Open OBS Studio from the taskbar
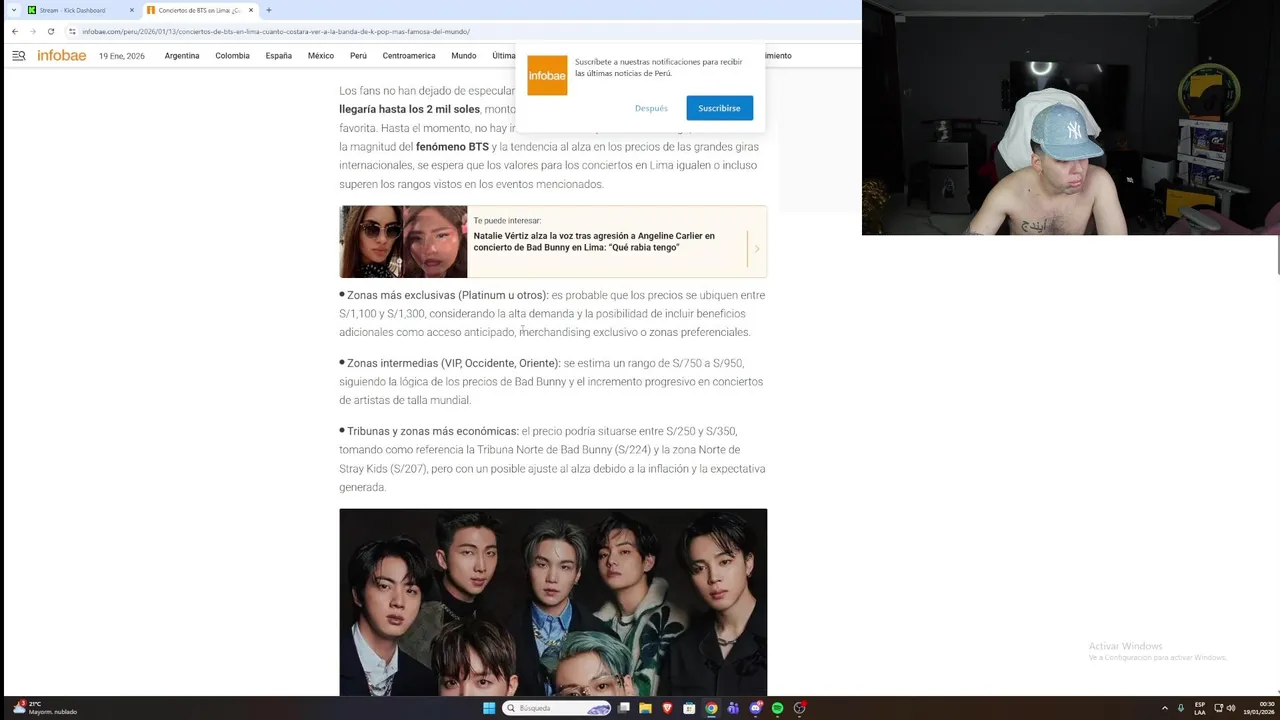 799,708
